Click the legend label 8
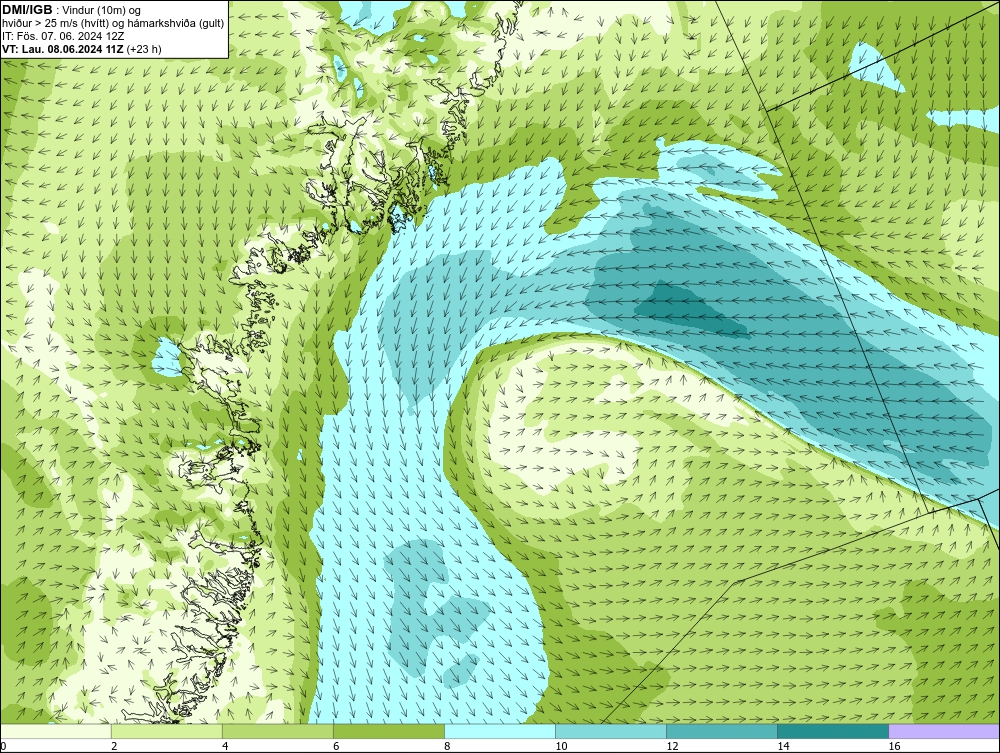 click(x=447, y=746)
